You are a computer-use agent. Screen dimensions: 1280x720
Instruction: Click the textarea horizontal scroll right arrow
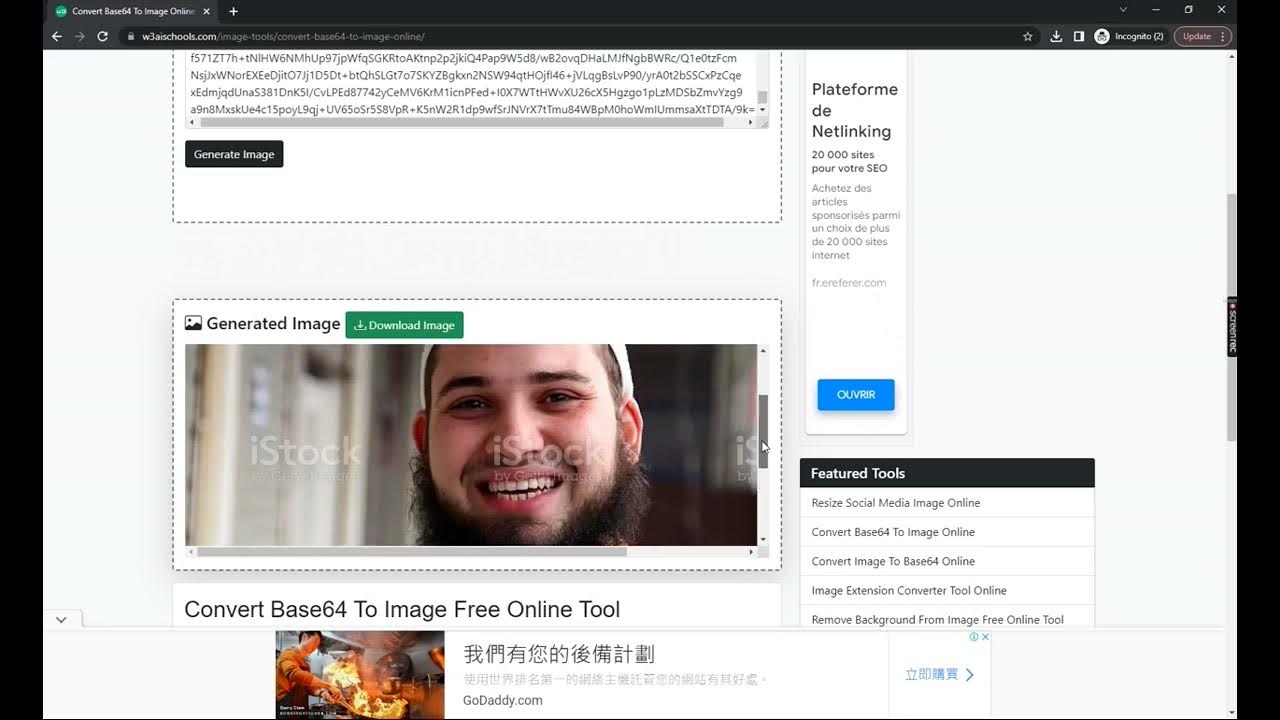(751, 123)
